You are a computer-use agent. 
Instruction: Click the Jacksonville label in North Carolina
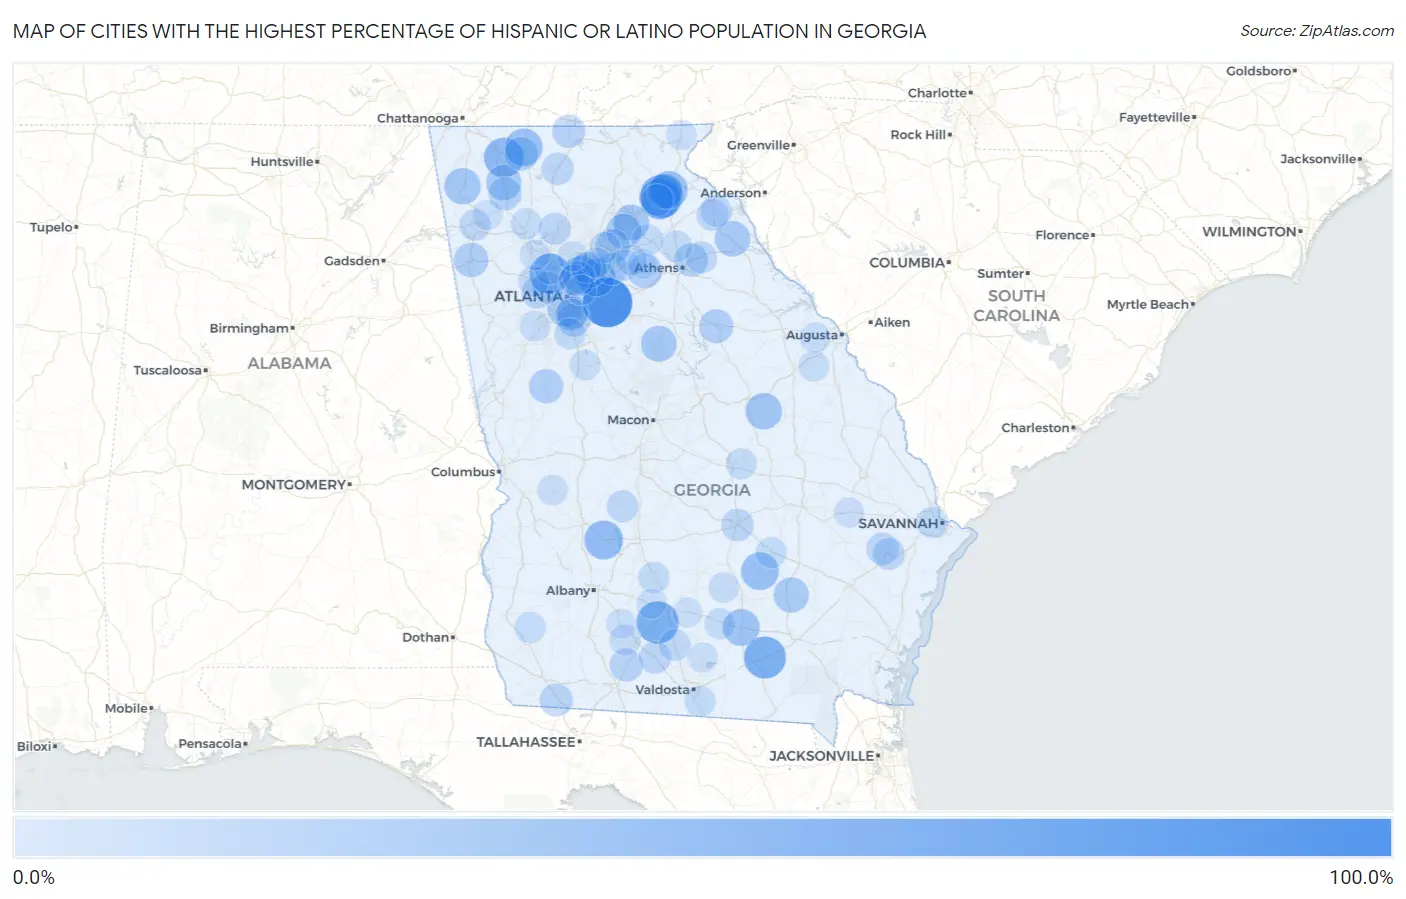point(1318,159)
